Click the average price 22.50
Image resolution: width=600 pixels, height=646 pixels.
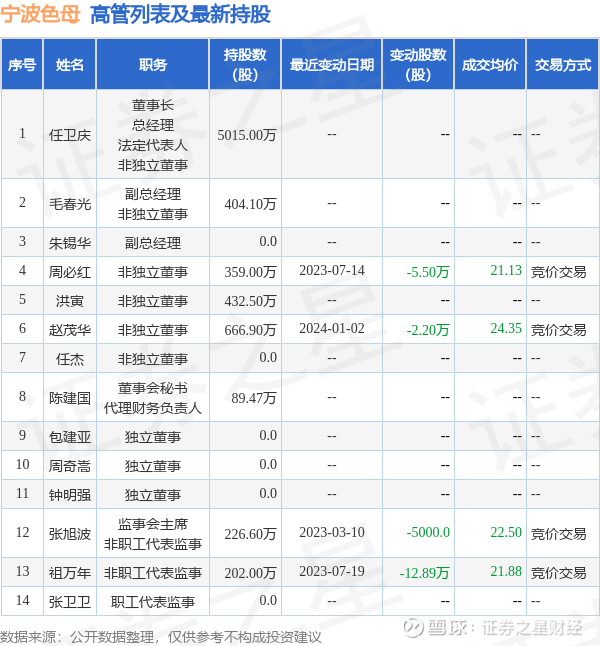(x=506, y=532)
